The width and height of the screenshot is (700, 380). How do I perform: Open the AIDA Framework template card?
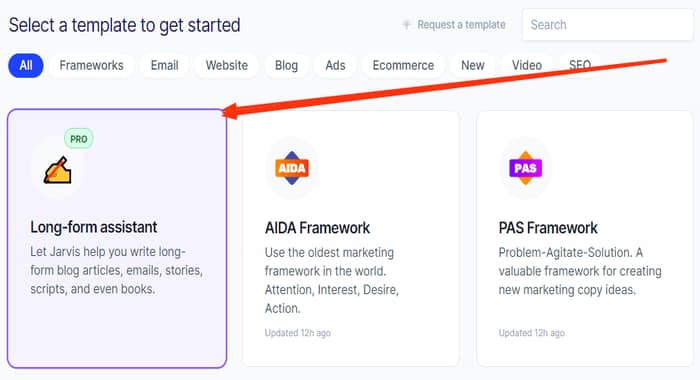(351, 238)
